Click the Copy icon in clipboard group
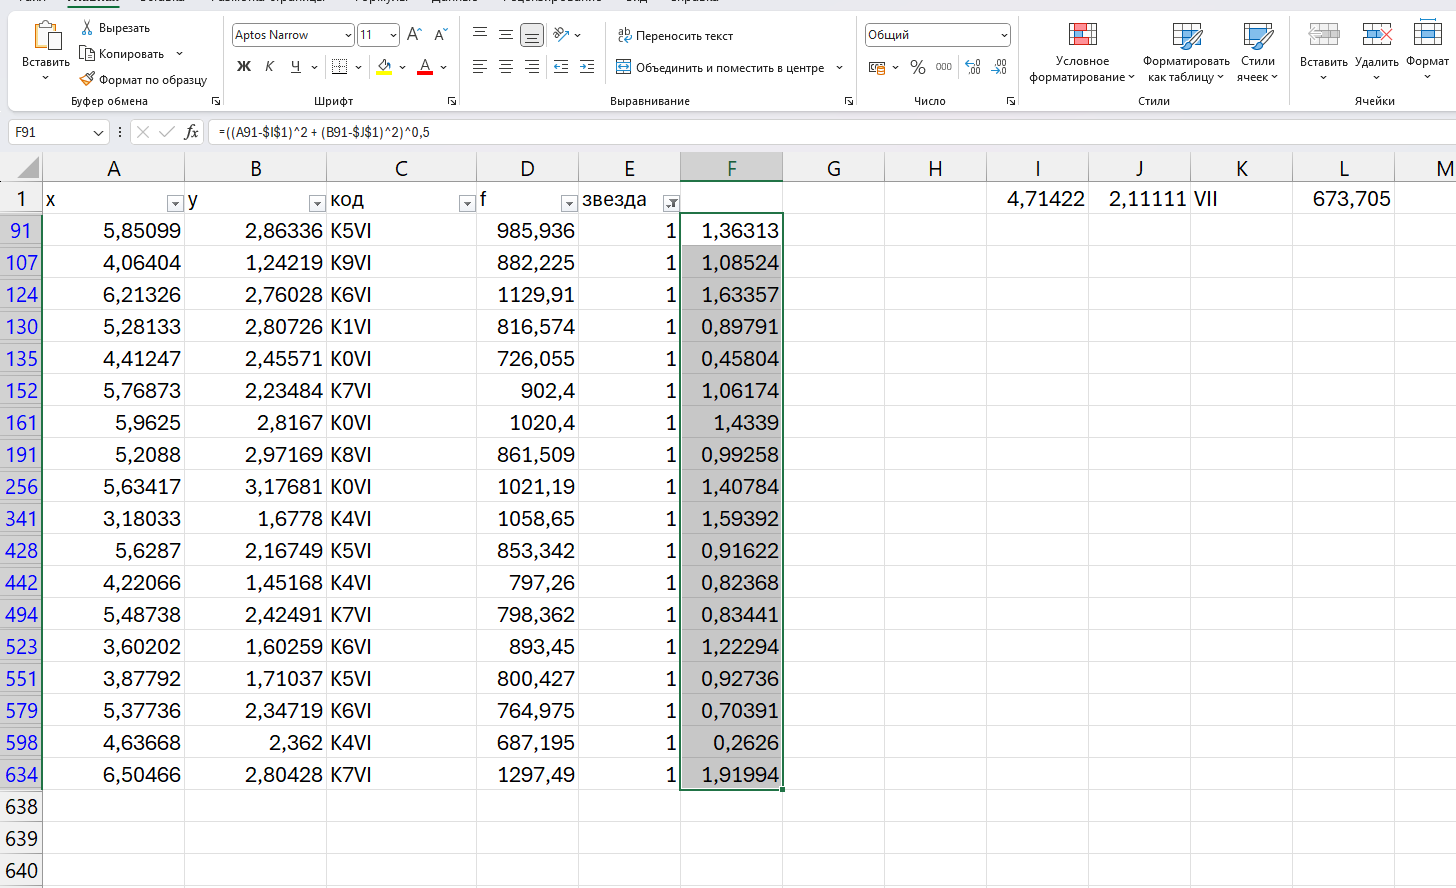Viewport: 1456px width, 888px height. tap(87, 53)
